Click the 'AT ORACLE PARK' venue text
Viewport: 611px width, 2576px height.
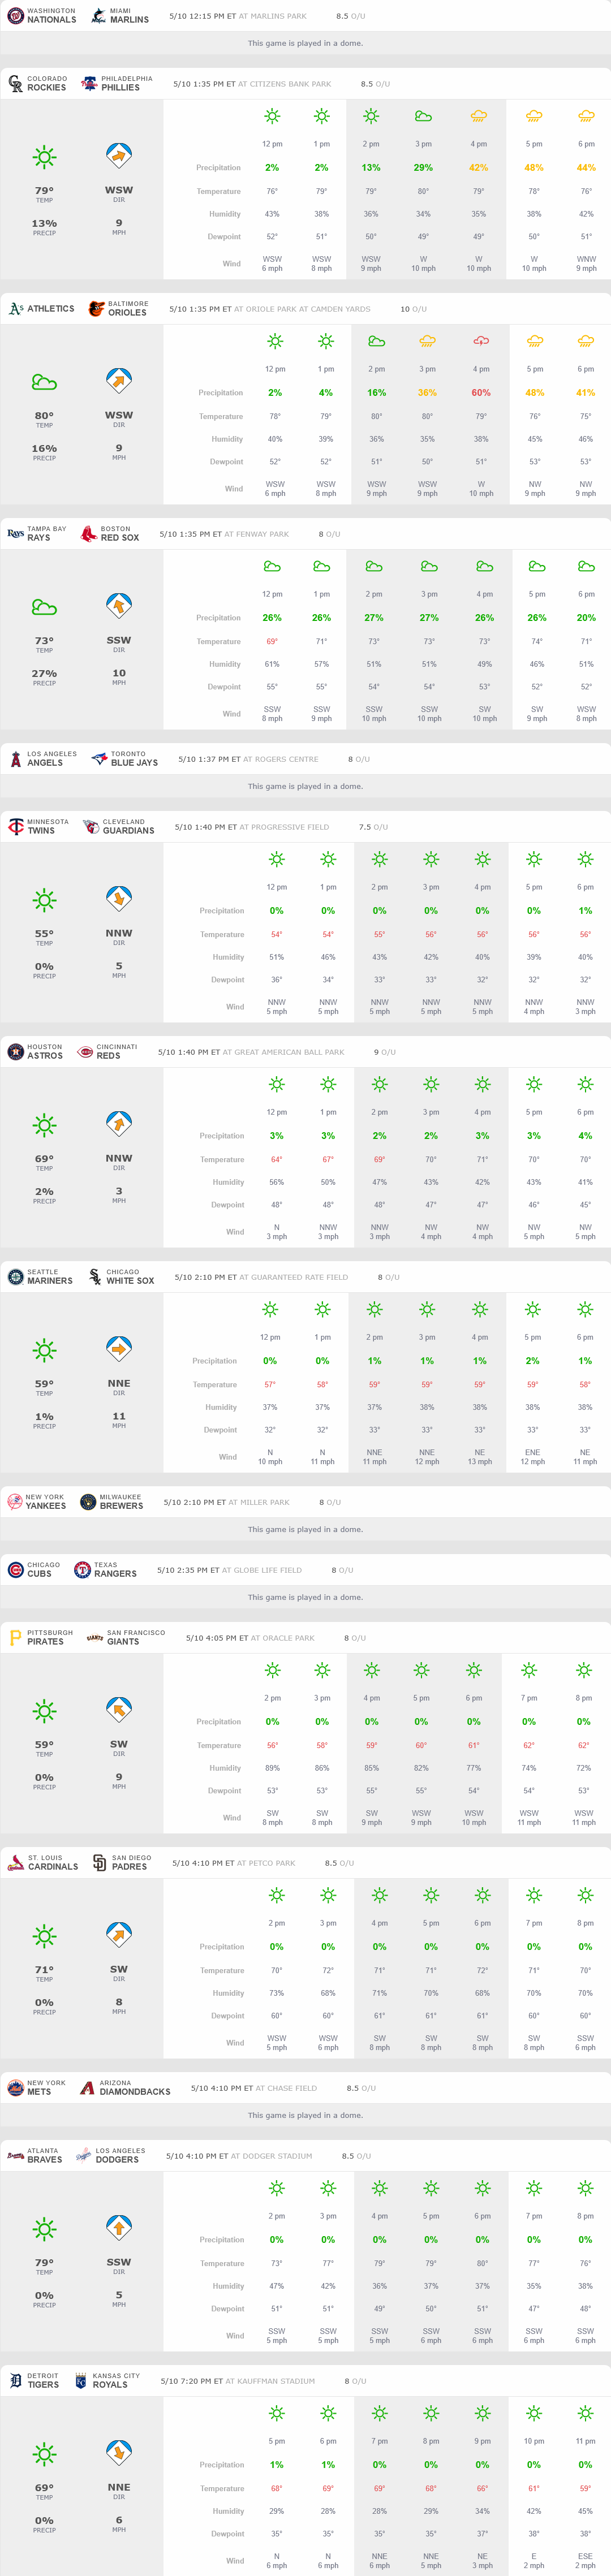point(283,1638)
